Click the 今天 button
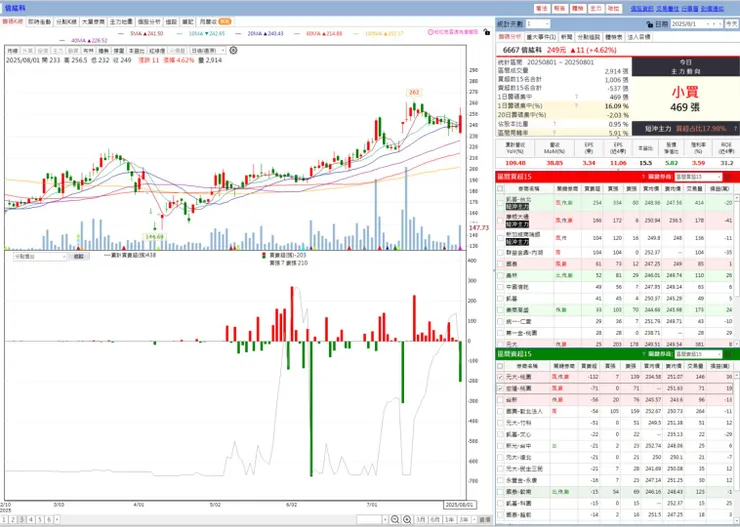This screenshot has height=527, width=740. point(731,24)
